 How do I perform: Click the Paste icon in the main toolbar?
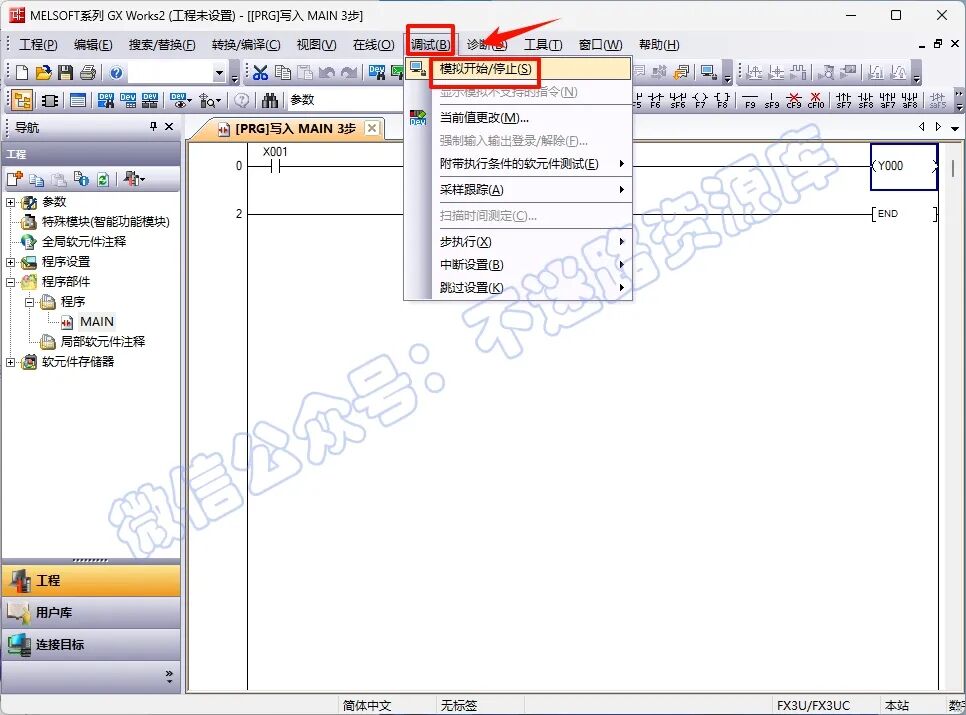305,73
